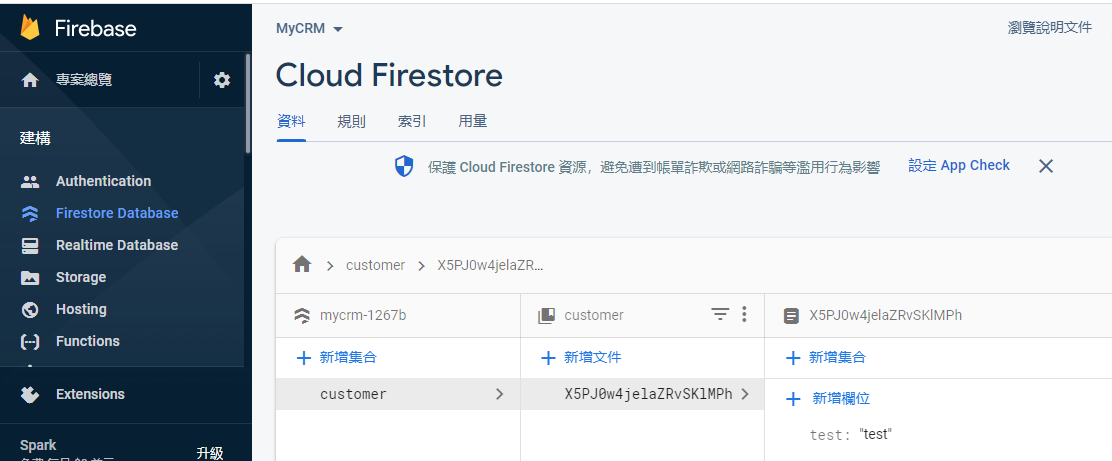Open Hosting in the sidebar
Screen dimensions: 1112x461
[x=82, y=309]
